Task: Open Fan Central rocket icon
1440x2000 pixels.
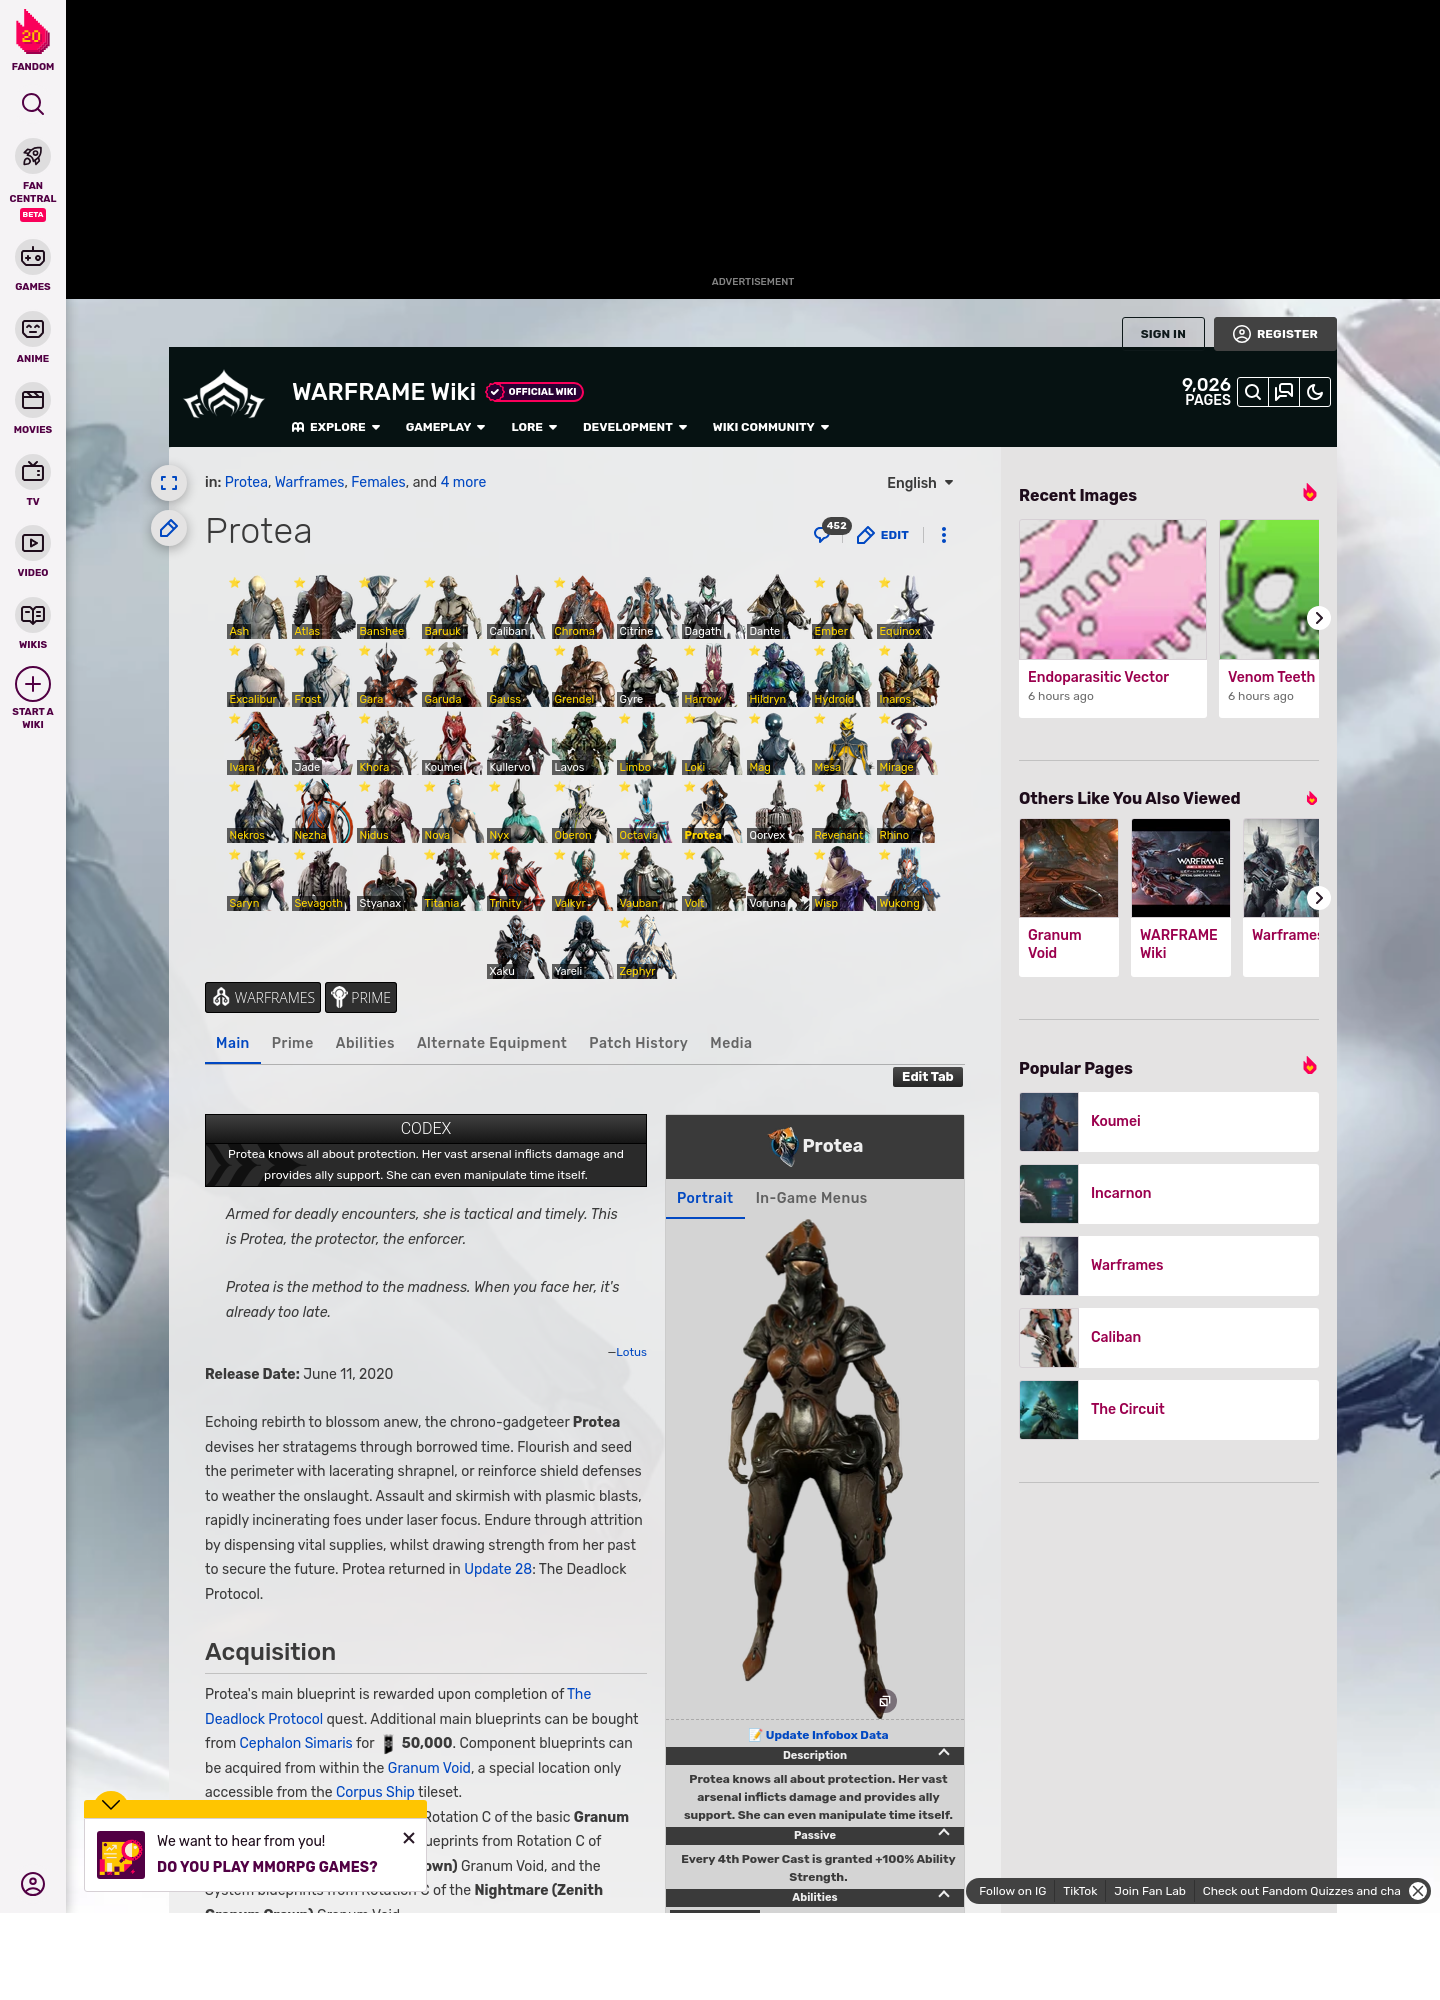Action: (x=33, y=156)
